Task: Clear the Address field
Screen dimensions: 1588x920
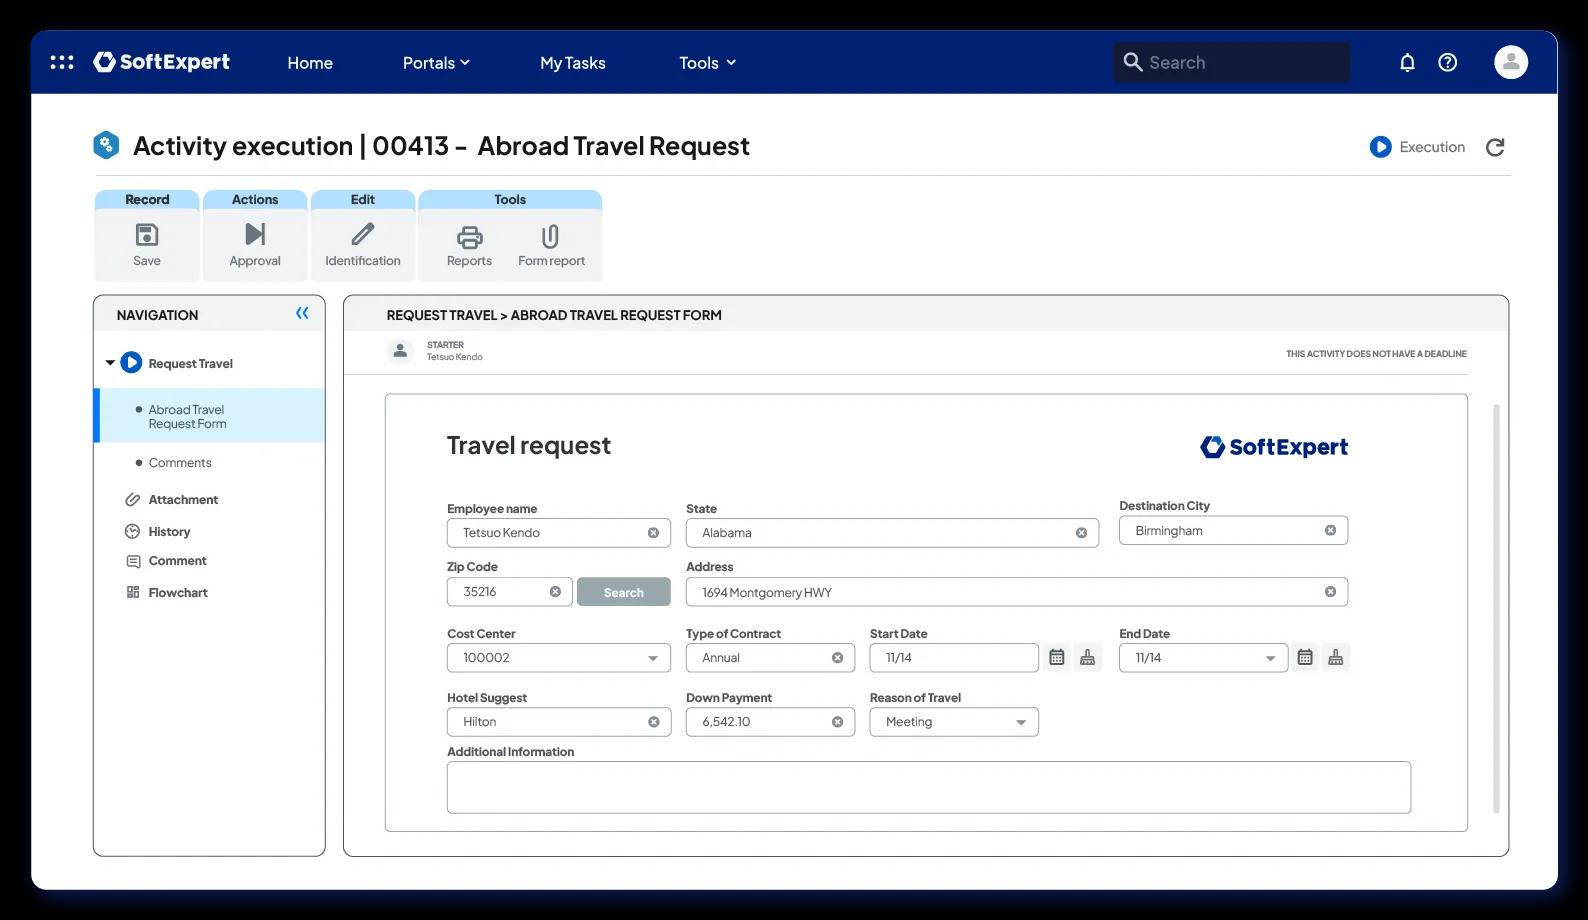Action: (1330, 592)
